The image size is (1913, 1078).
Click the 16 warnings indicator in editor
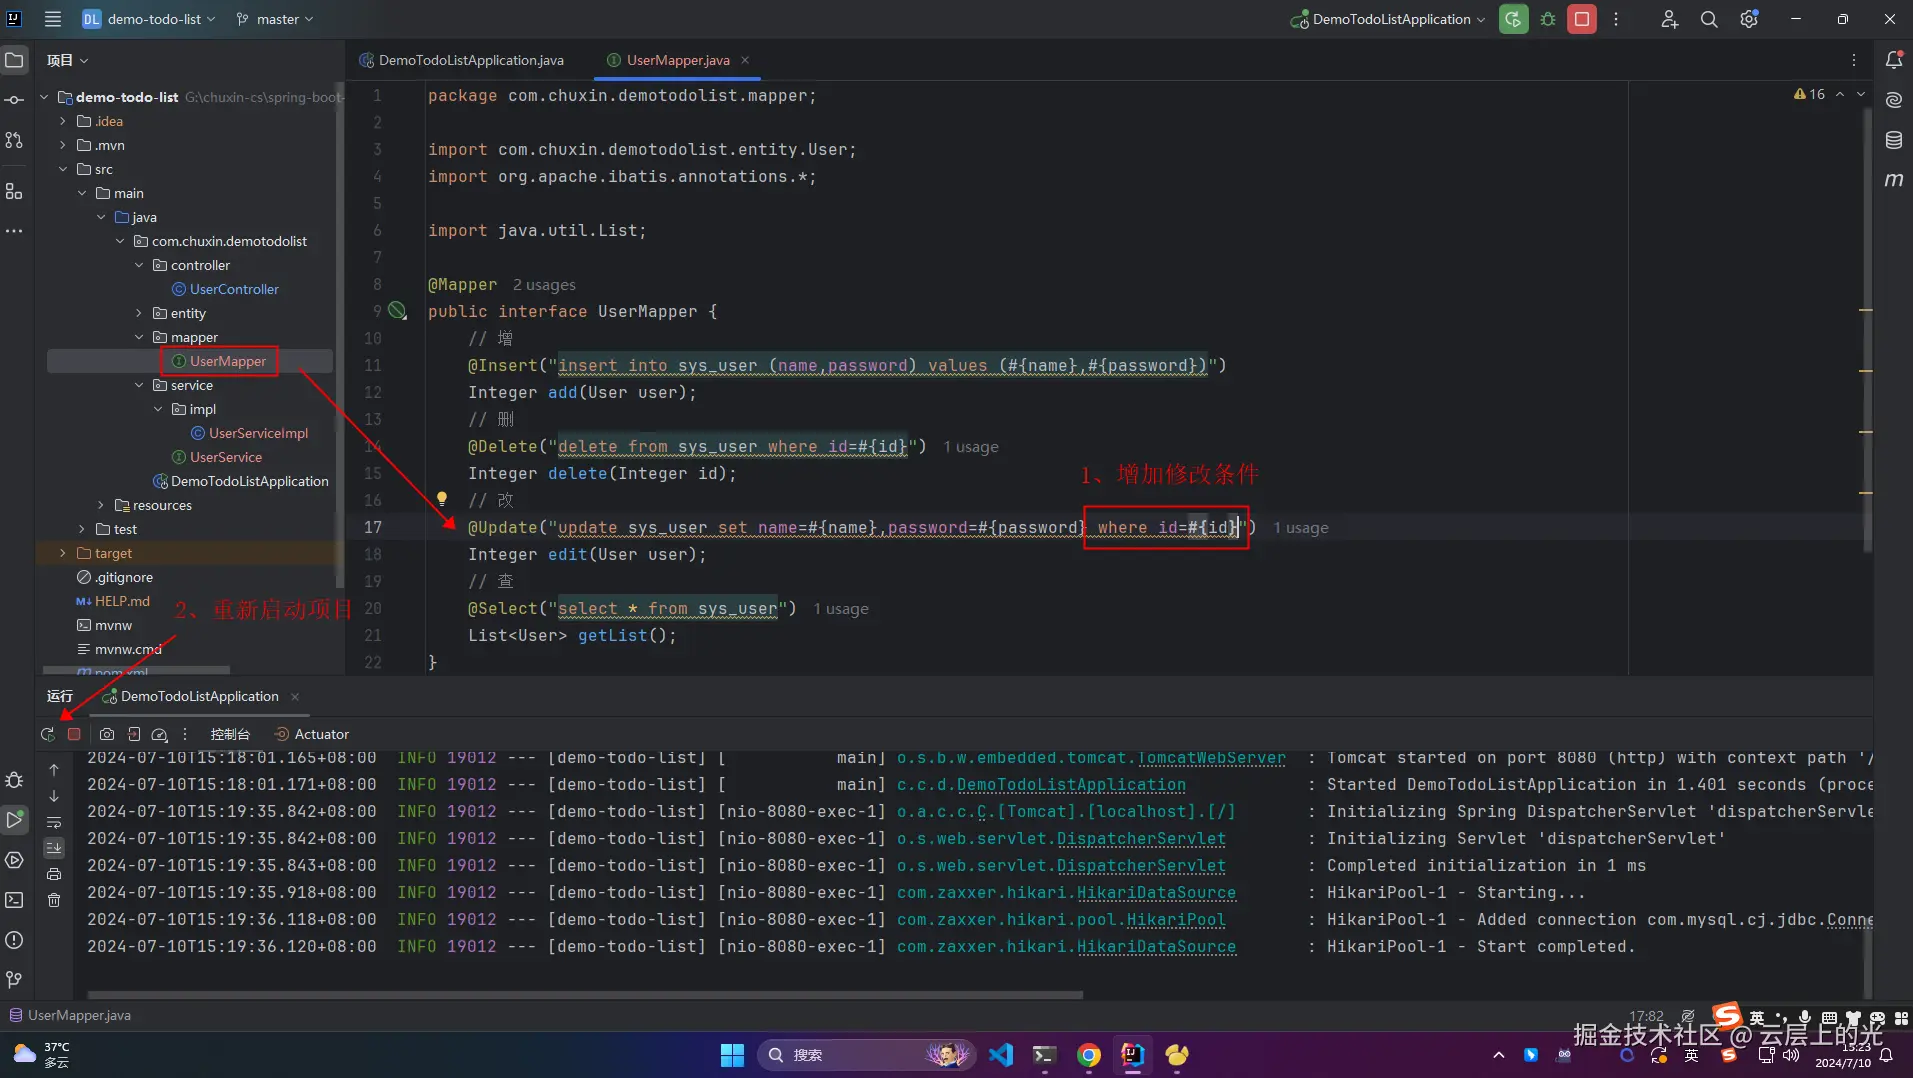tap(1810, 94)
